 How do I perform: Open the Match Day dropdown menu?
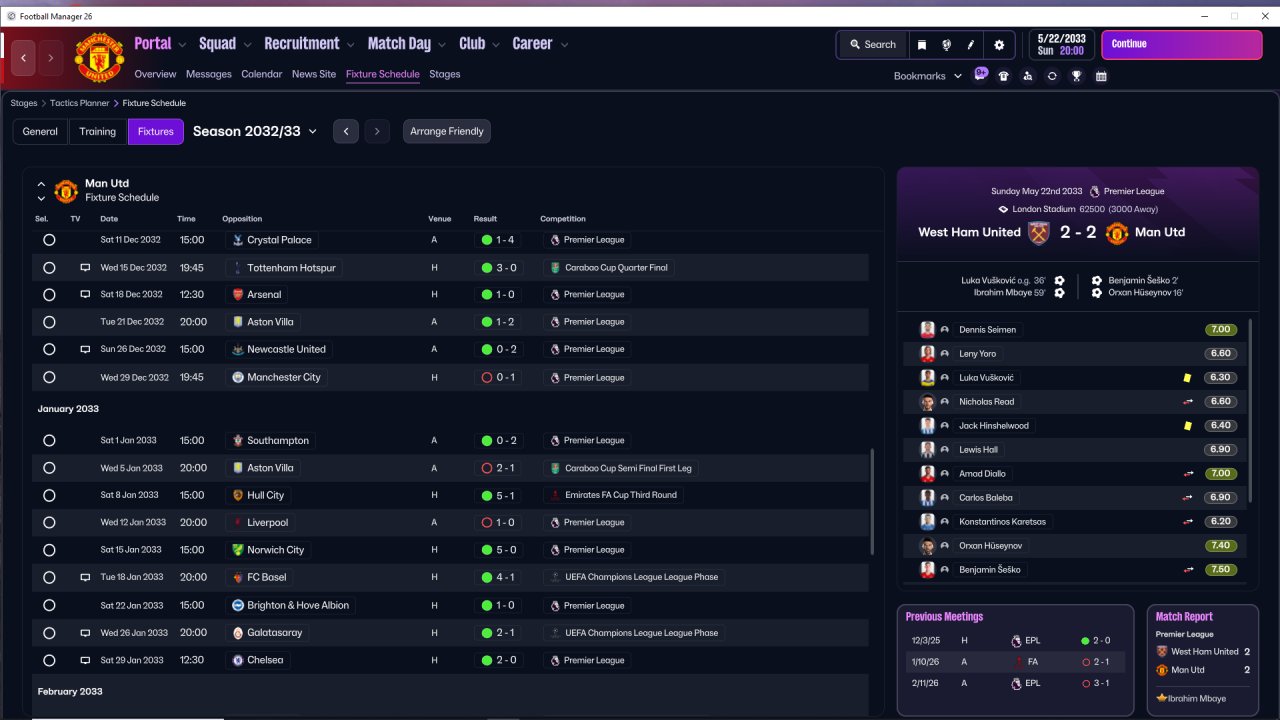point(407,44)
